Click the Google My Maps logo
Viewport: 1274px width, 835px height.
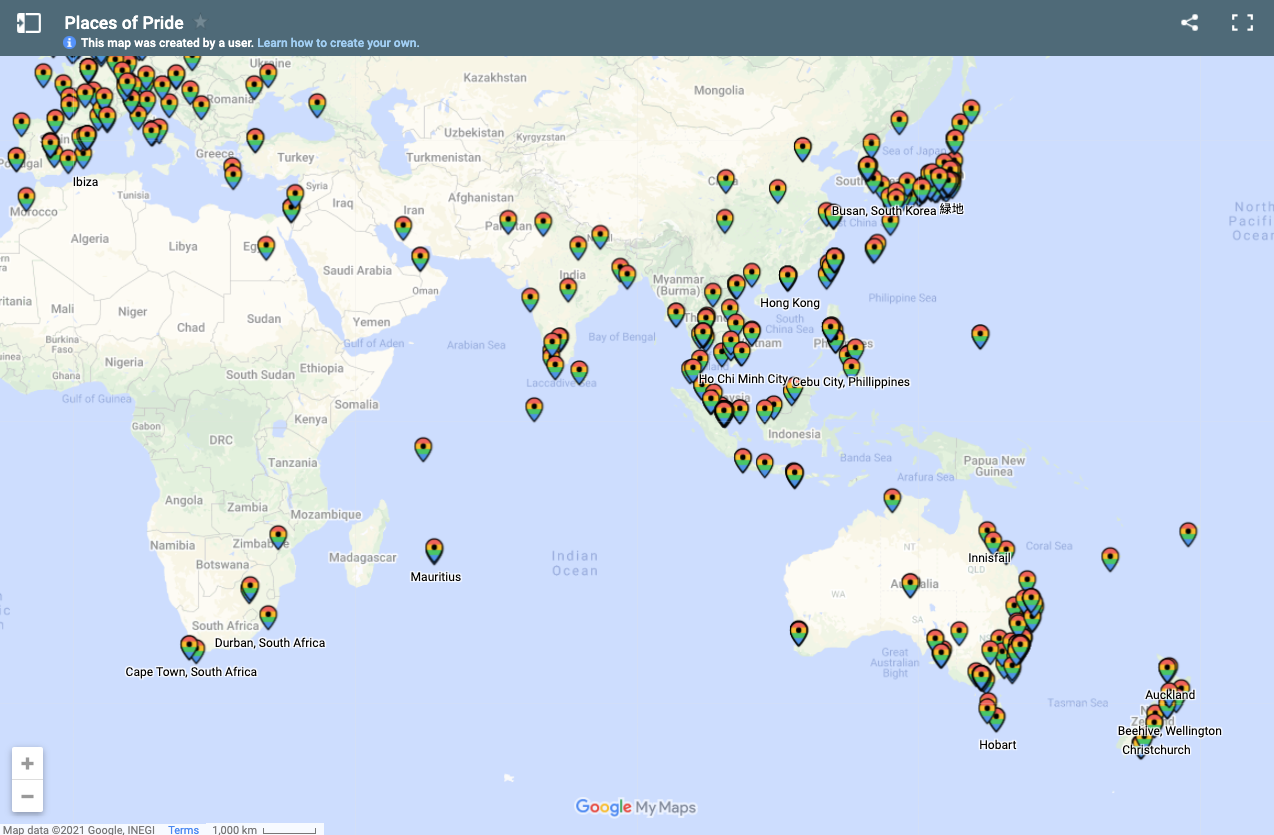pyautogui.click(x=635, y=807)
